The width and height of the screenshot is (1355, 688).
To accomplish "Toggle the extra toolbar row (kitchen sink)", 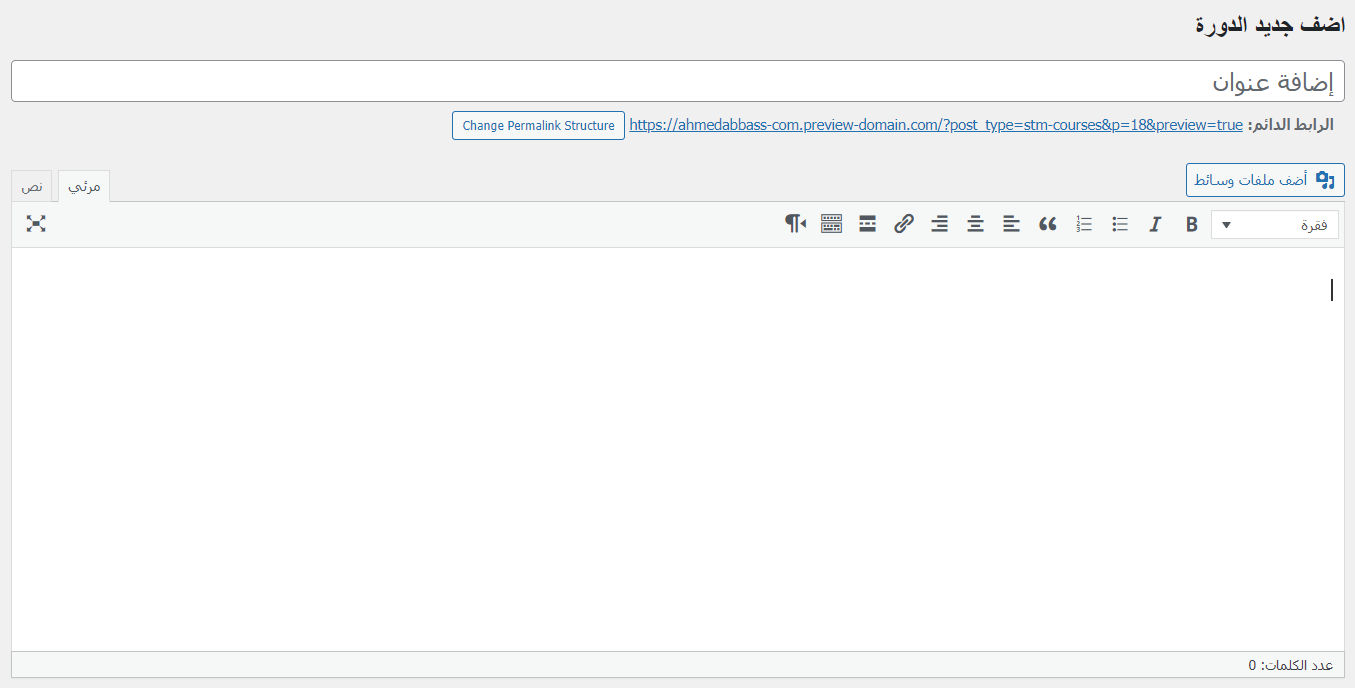I will click(831, 224).
